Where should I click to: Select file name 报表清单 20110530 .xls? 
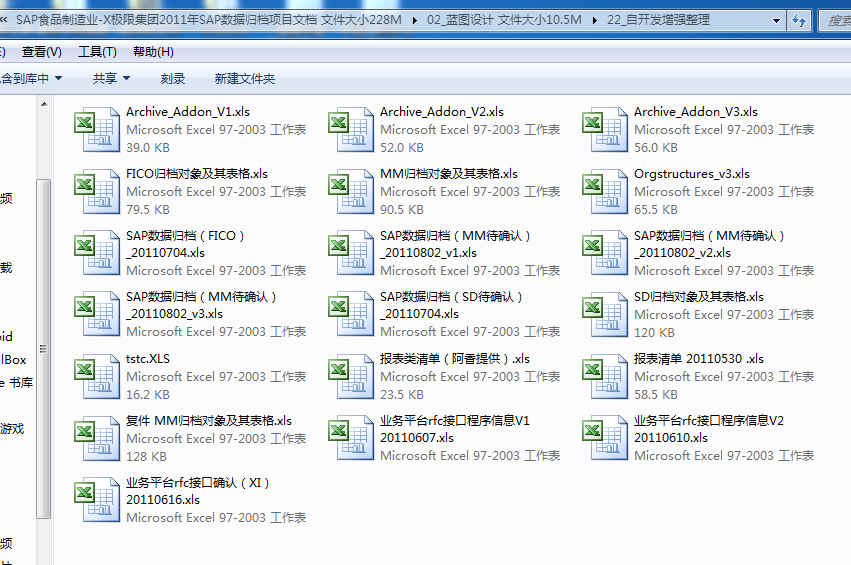click(699, 359)
